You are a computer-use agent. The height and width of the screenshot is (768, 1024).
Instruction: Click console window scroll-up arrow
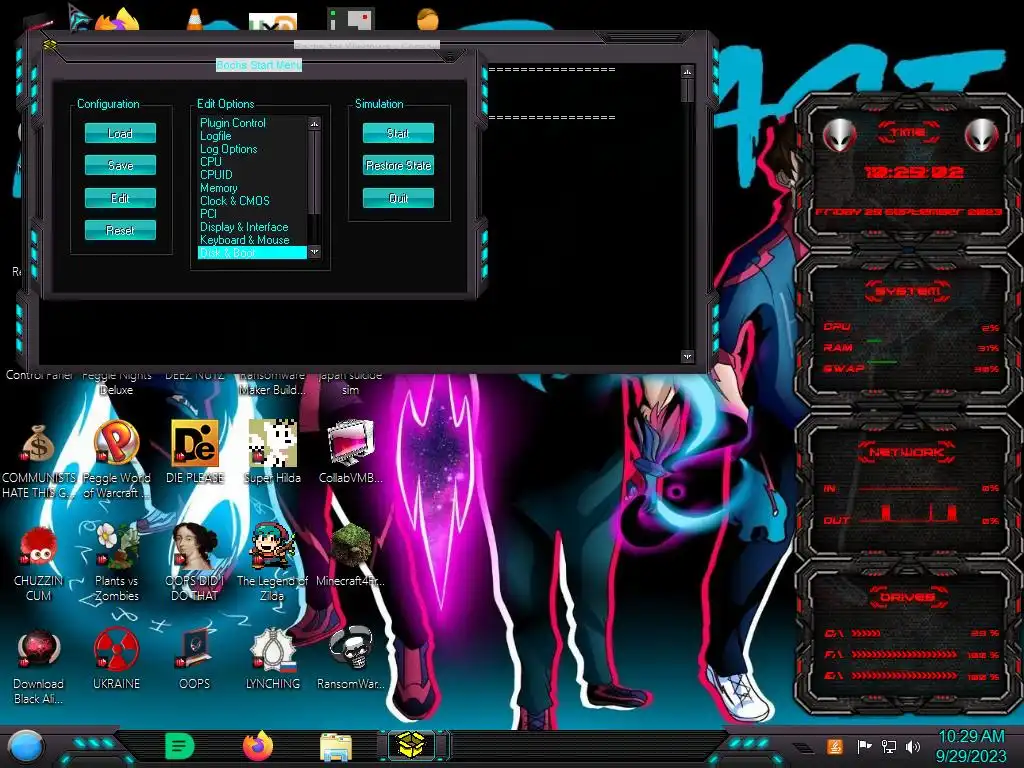pyautogui.click(x=687, y=72)
